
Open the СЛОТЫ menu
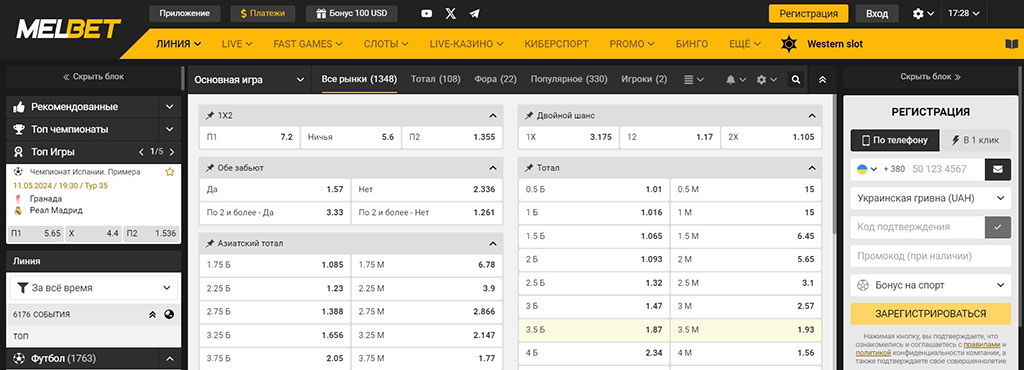386,44
